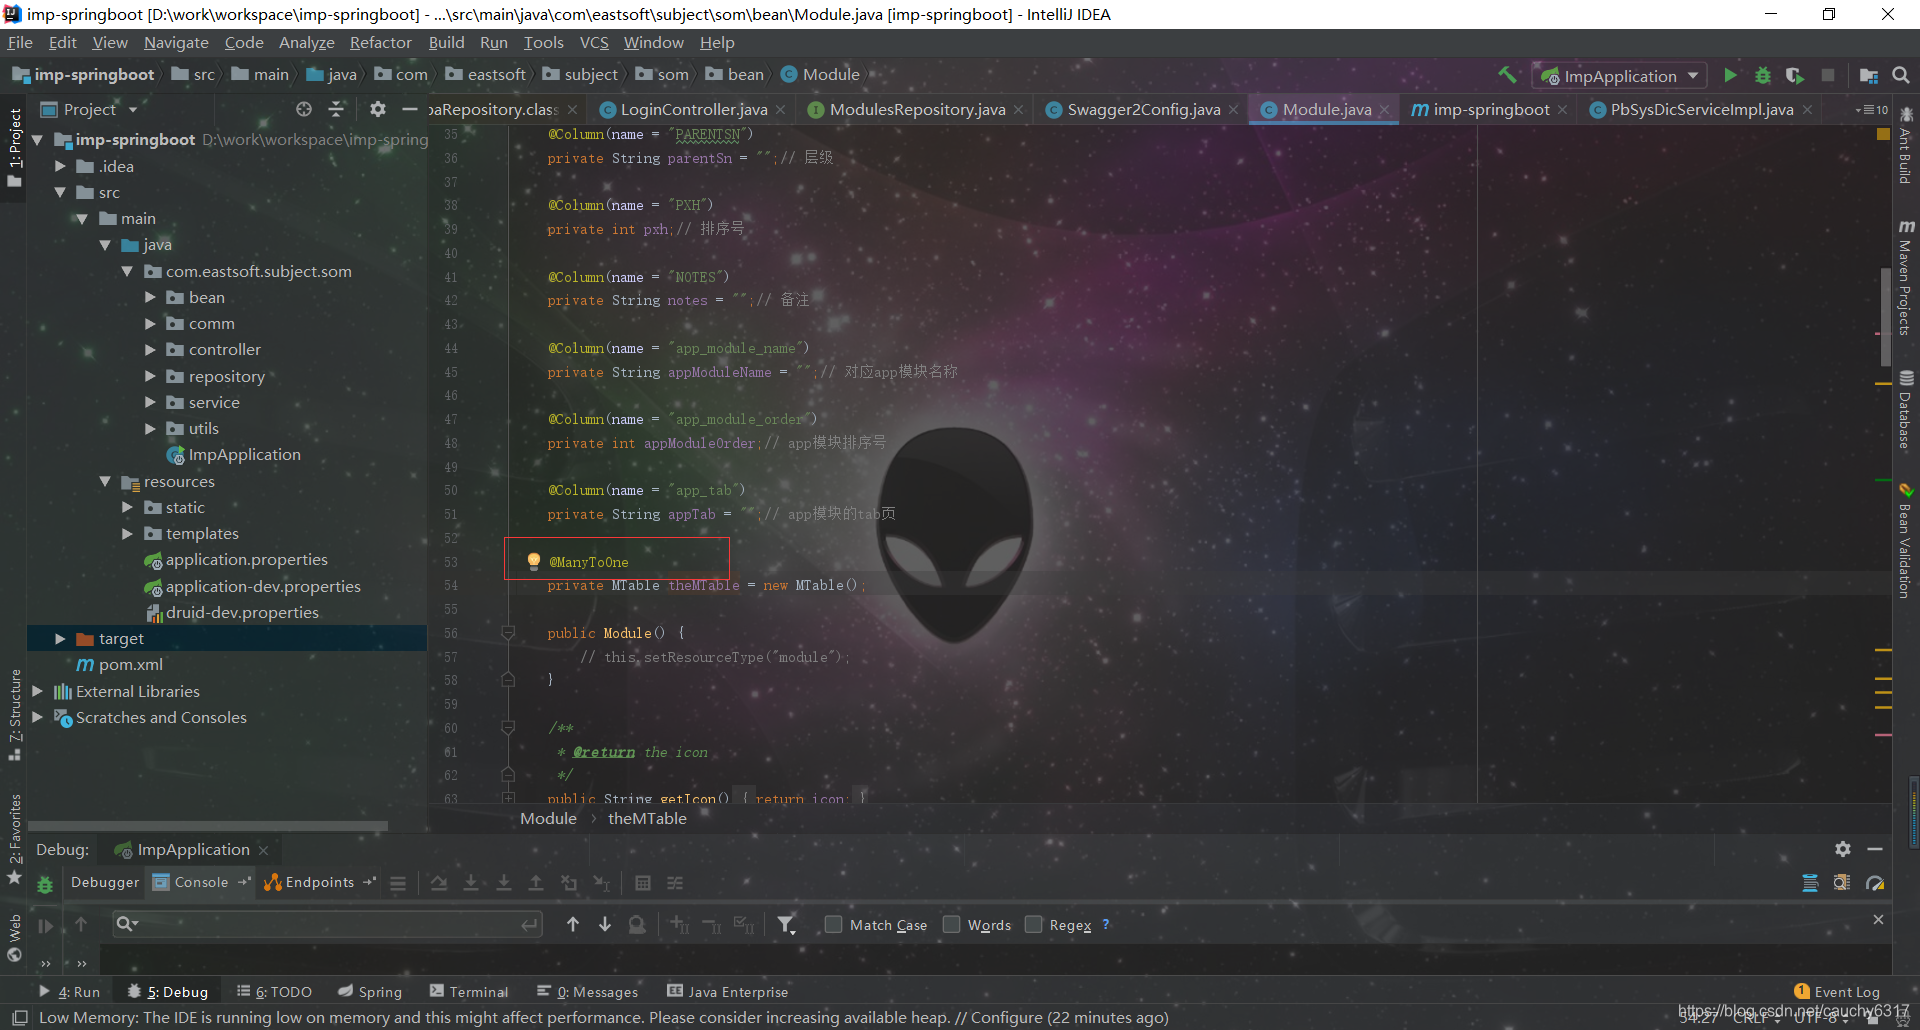Click the regex help question mark
Image resolution: width=1920 pixels, height=1030 pixels.
[1106, 924]
